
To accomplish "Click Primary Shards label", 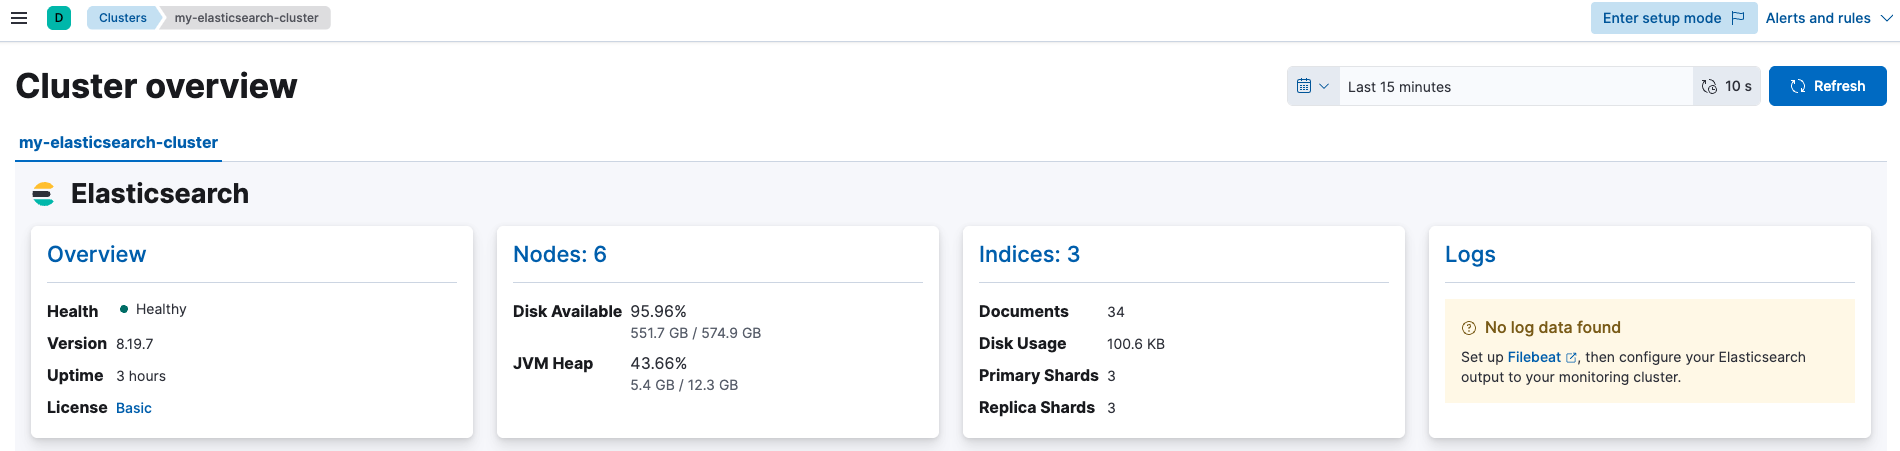I will tap(1039, 375).
